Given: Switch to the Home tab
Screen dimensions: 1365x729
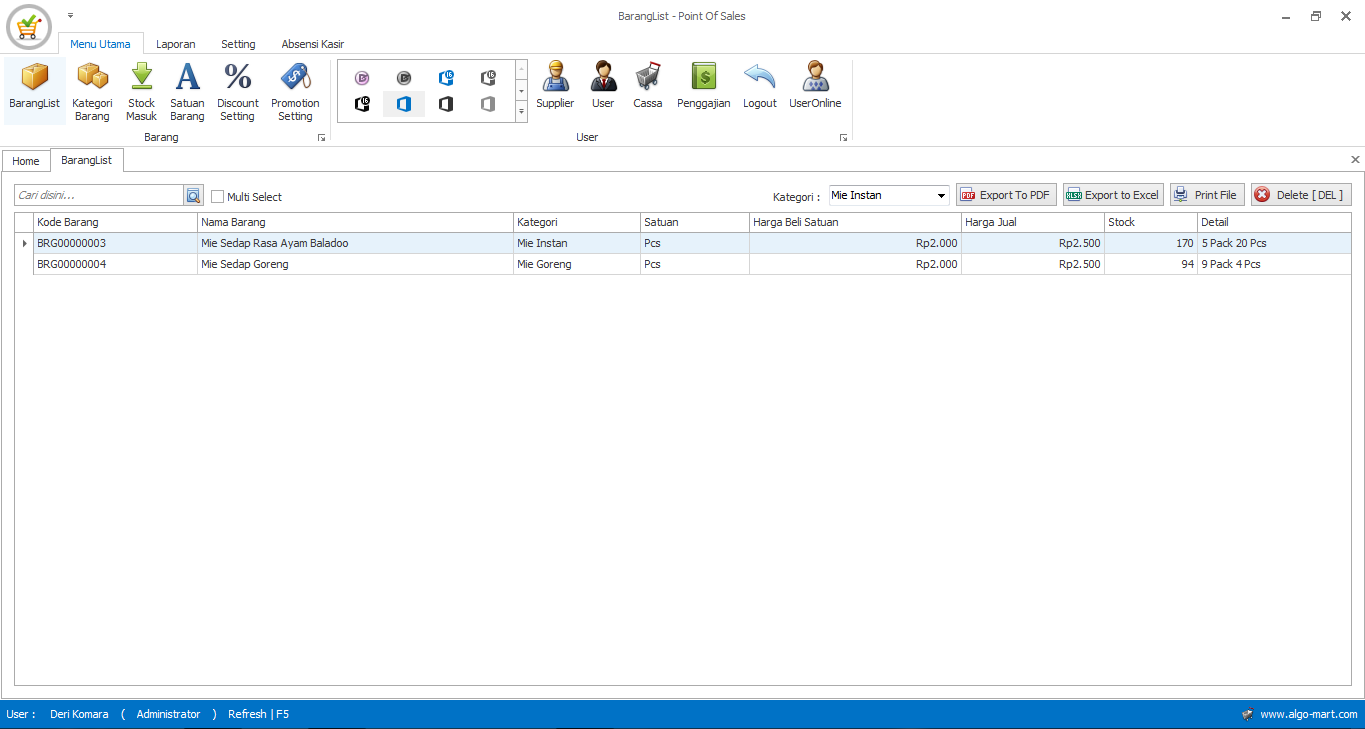Looking at the screenshot, I should [x=26, y=160].
